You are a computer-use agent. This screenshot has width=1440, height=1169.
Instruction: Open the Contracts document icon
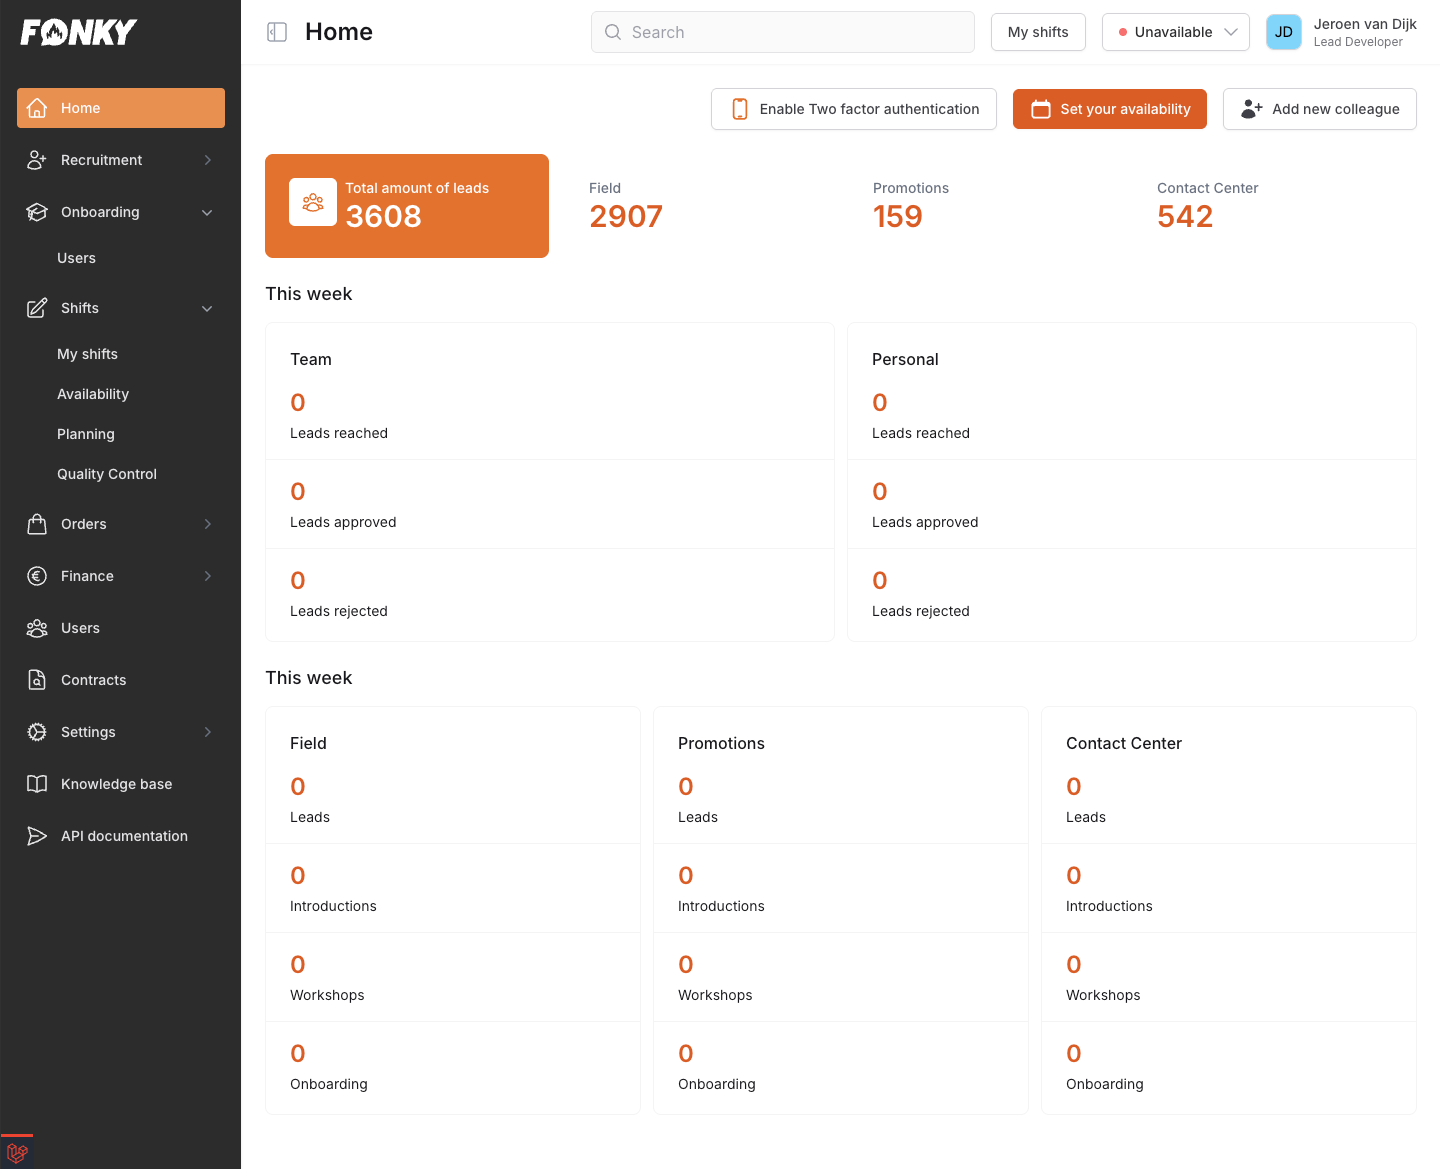37,679
